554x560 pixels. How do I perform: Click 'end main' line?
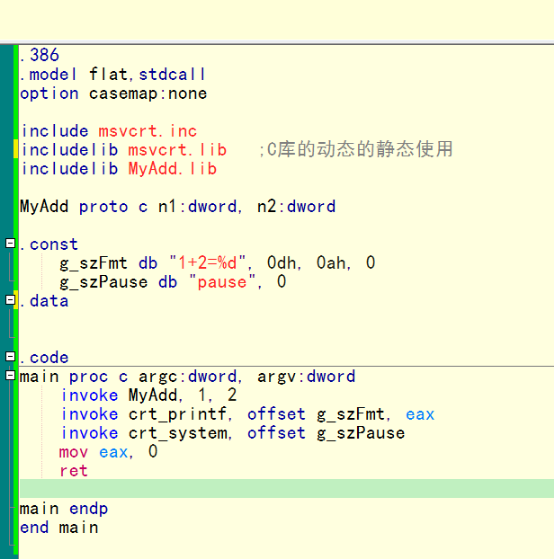pyautogui.click(x=59, y=528)
